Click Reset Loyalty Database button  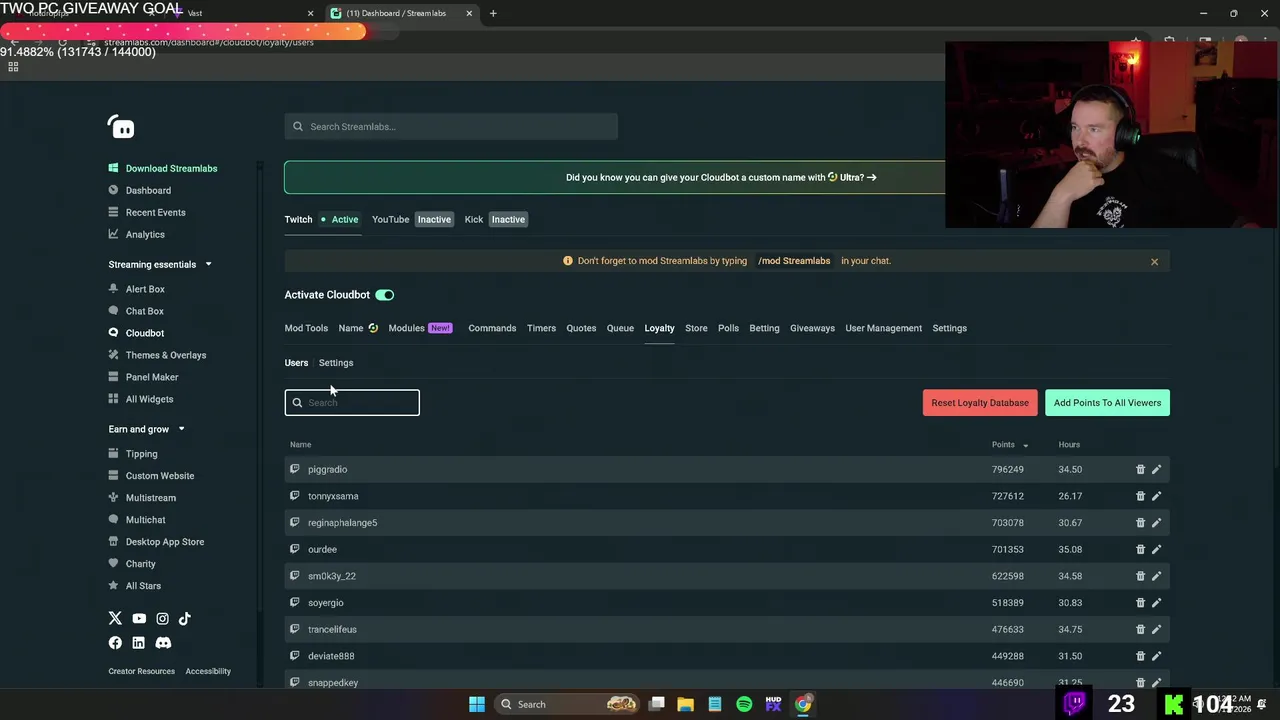(980, 403)
